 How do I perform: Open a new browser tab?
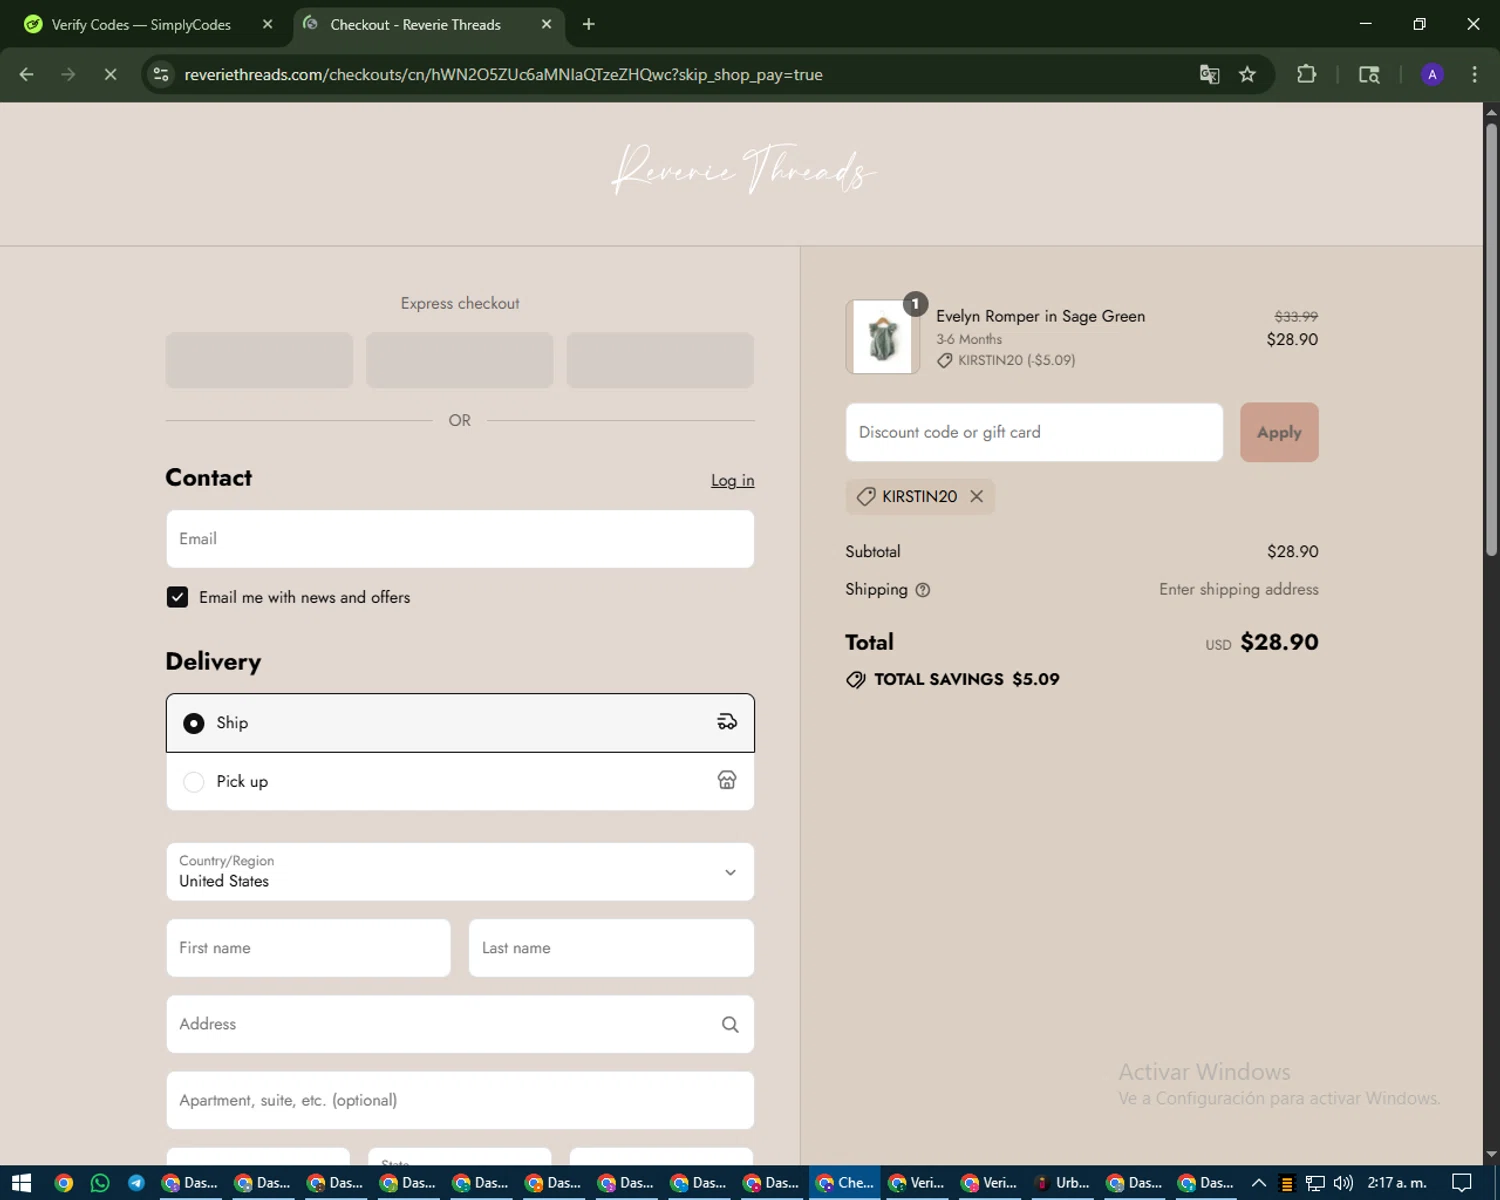pos(588,24)
